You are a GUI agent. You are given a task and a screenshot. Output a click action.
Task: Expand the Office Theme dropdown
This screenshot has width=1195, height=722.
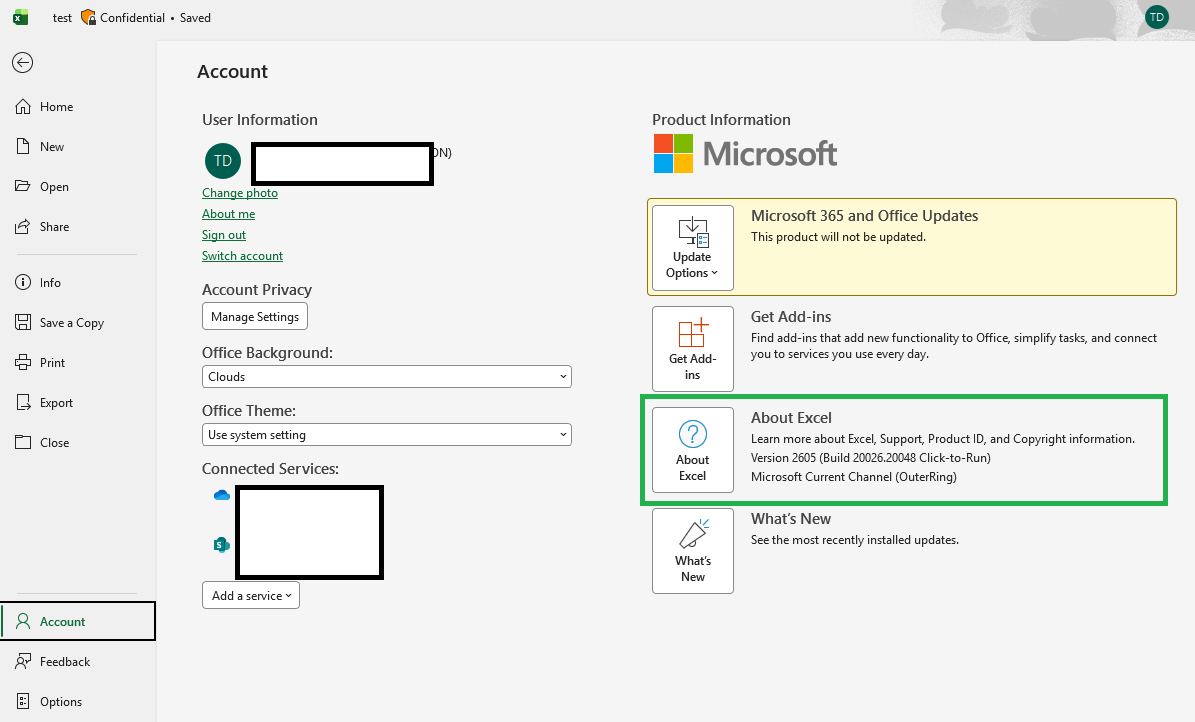(x=386, y=435)
